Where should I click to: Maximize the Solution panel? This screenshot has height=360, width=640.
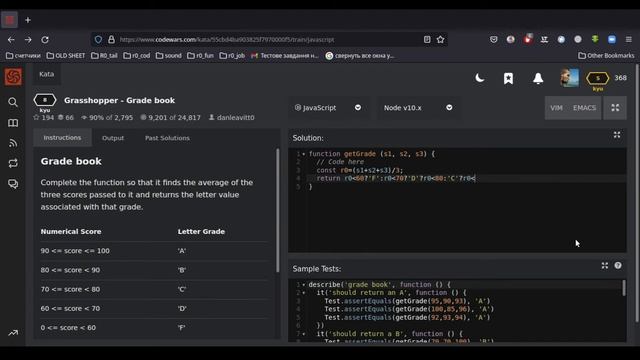click(x=617, y=135)
